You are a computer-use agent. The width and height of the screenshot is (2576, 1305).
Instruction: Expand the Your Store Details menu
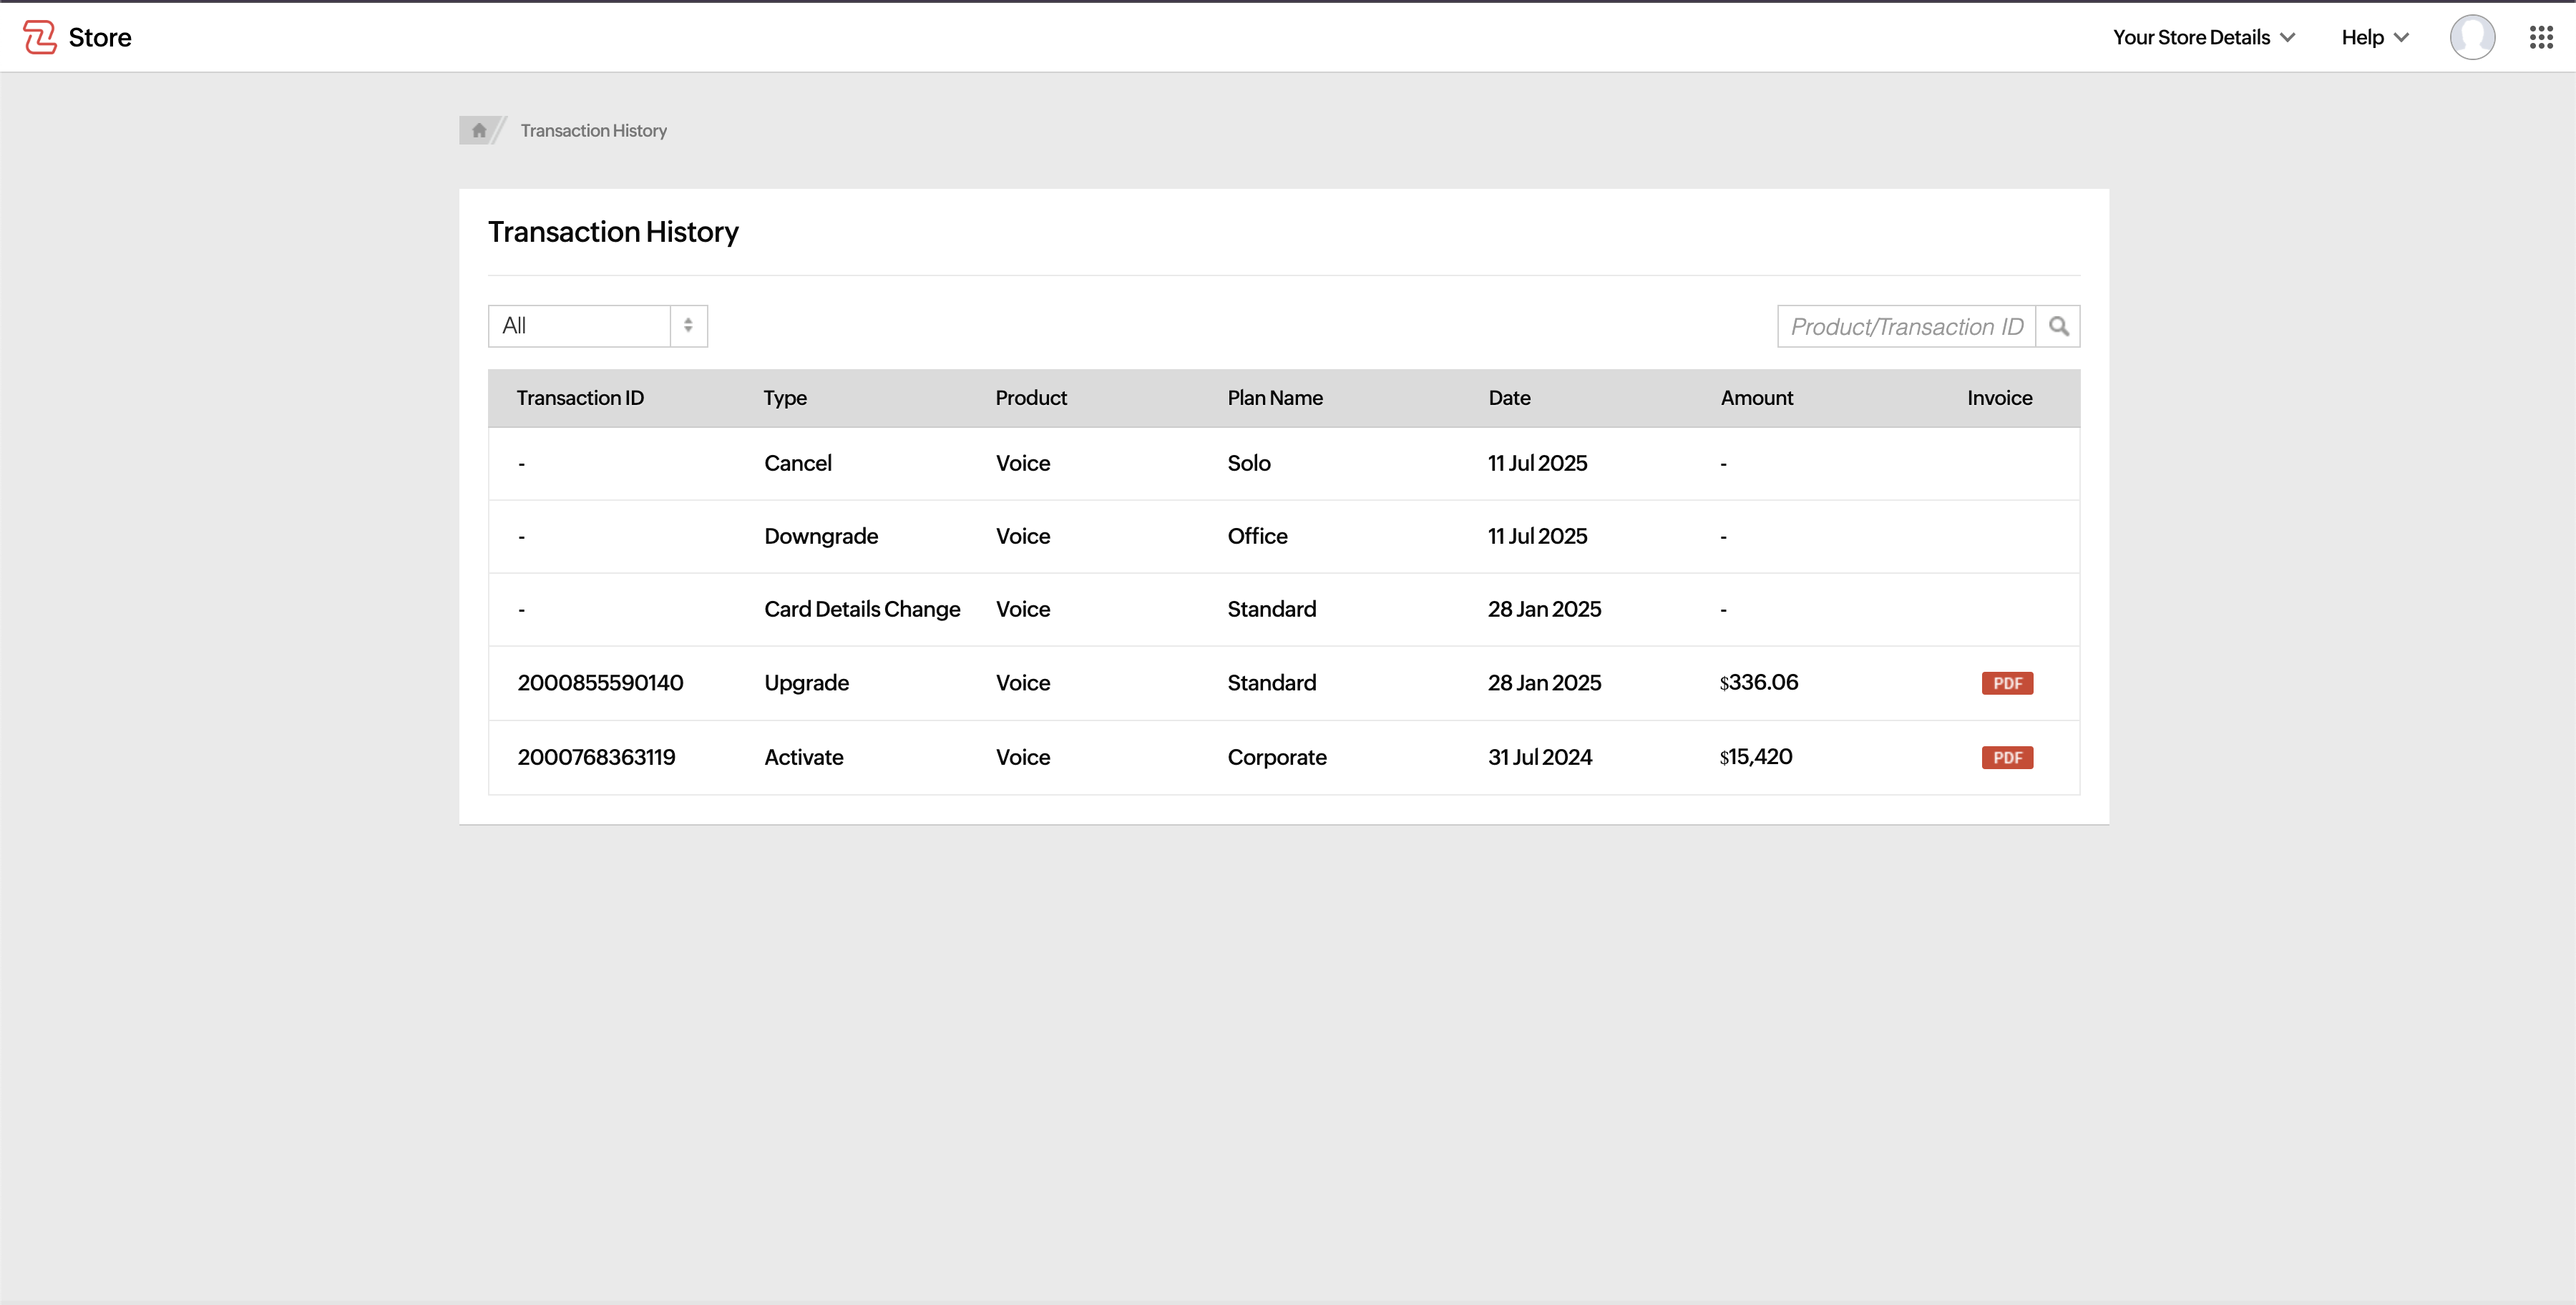2203,37
